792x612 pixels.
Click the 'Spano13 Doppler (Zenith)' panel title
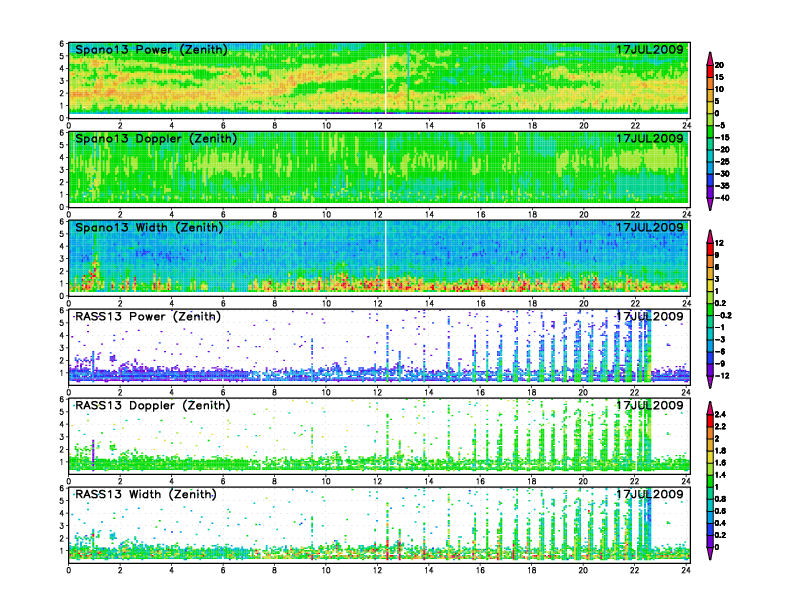pos(156,138)
